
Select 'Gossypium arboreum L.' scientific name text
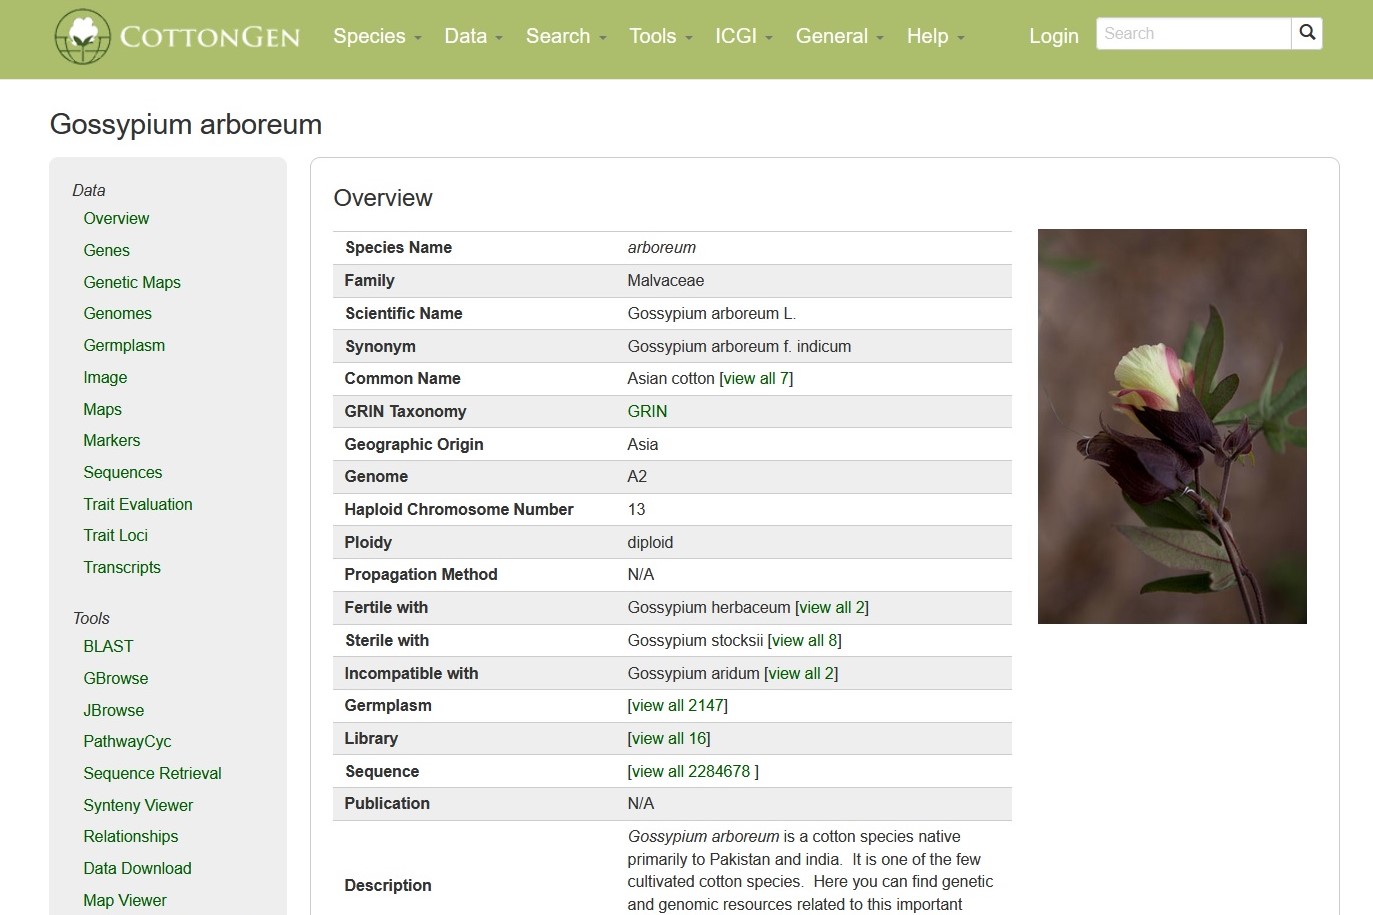[712, 313]
